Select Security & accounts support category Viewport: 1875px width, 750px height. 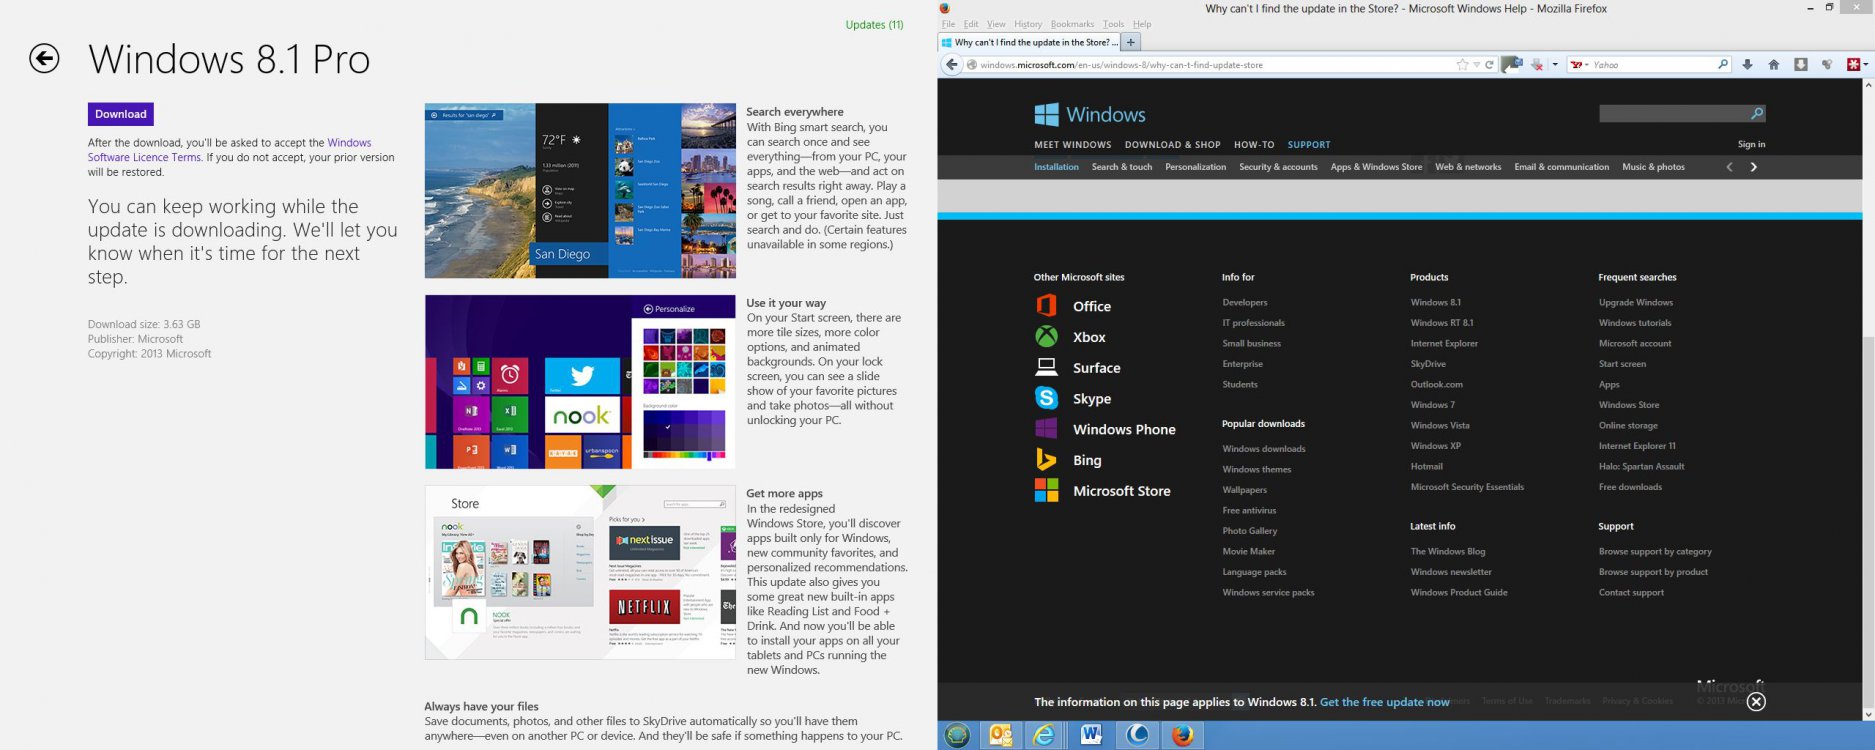[1278, 167]
